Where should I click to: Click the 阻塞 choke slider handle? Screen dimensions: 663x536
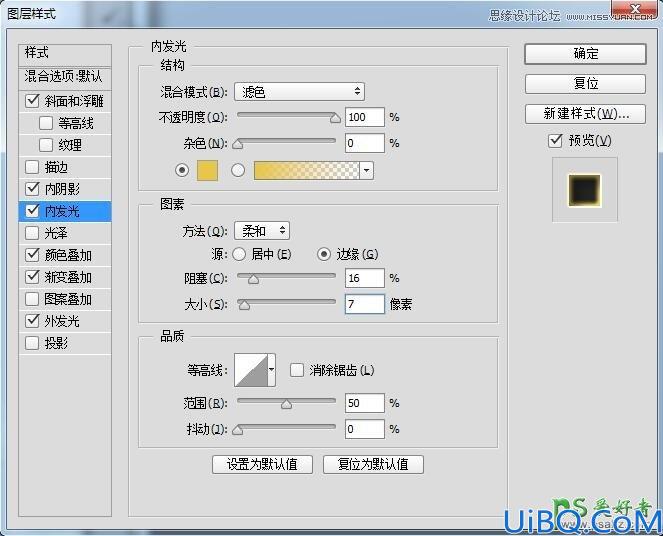point(253,279)
